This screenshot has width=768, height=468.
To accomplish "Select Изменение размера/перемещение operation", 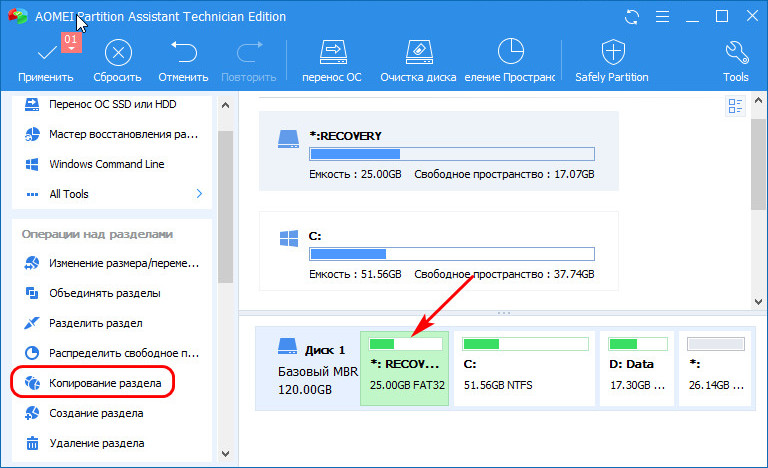I will coord(112,263).
